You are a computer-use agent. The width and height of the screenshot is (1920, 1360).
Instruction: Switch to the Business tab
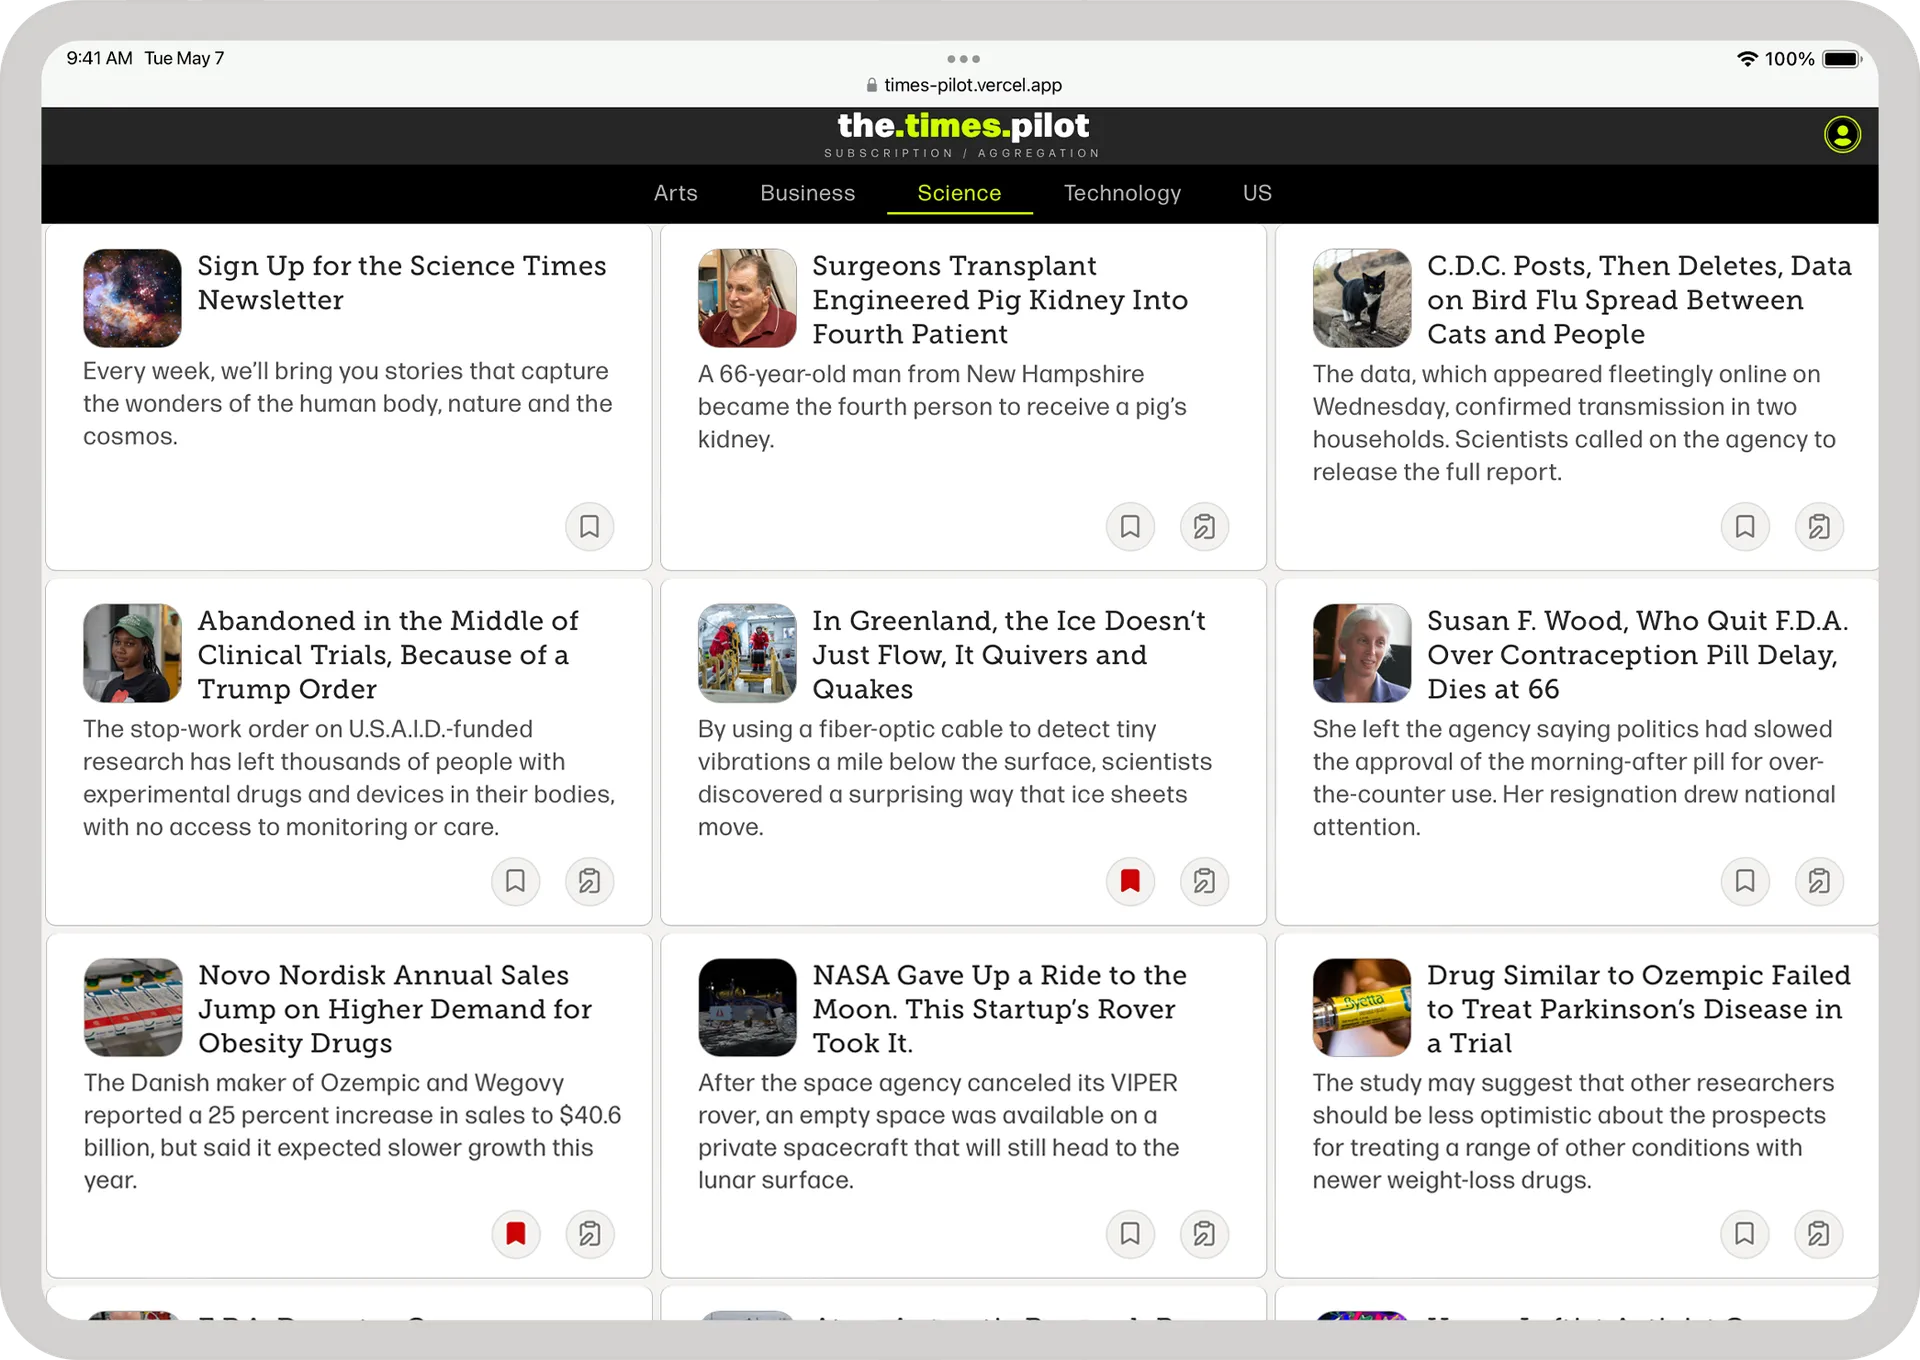(808, 193)
